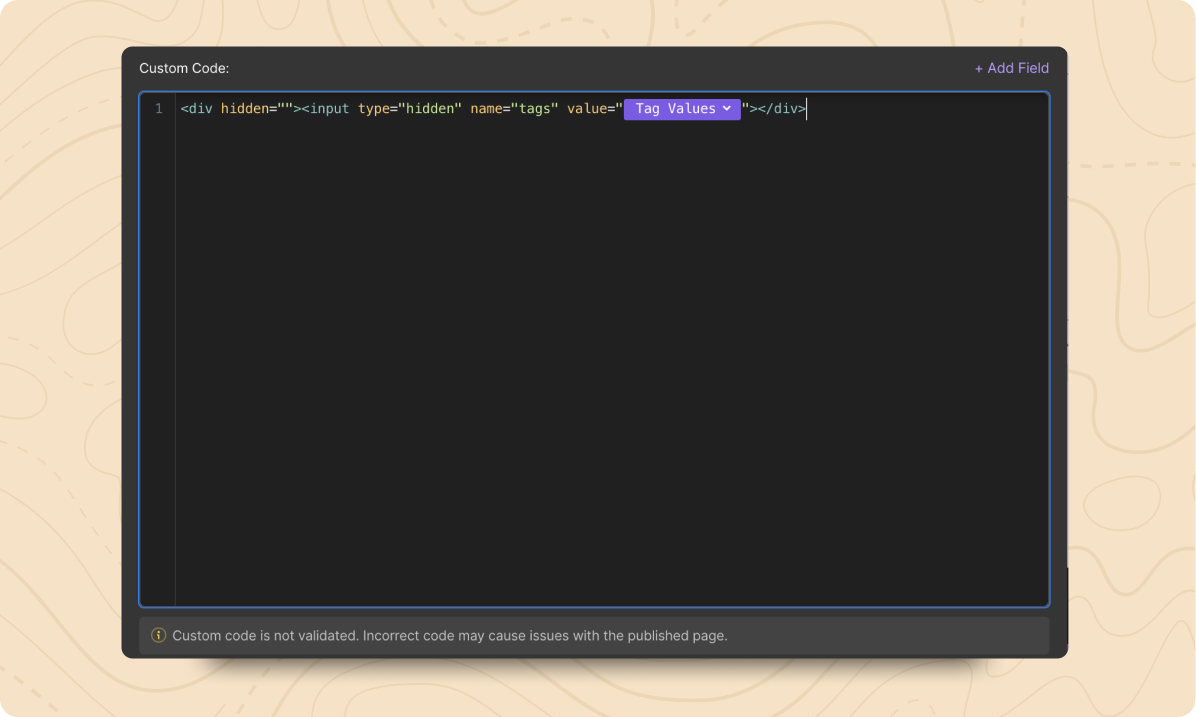Click the "Custom Code:" label
The image size is (1196, 717).
(x=184, y=68)
